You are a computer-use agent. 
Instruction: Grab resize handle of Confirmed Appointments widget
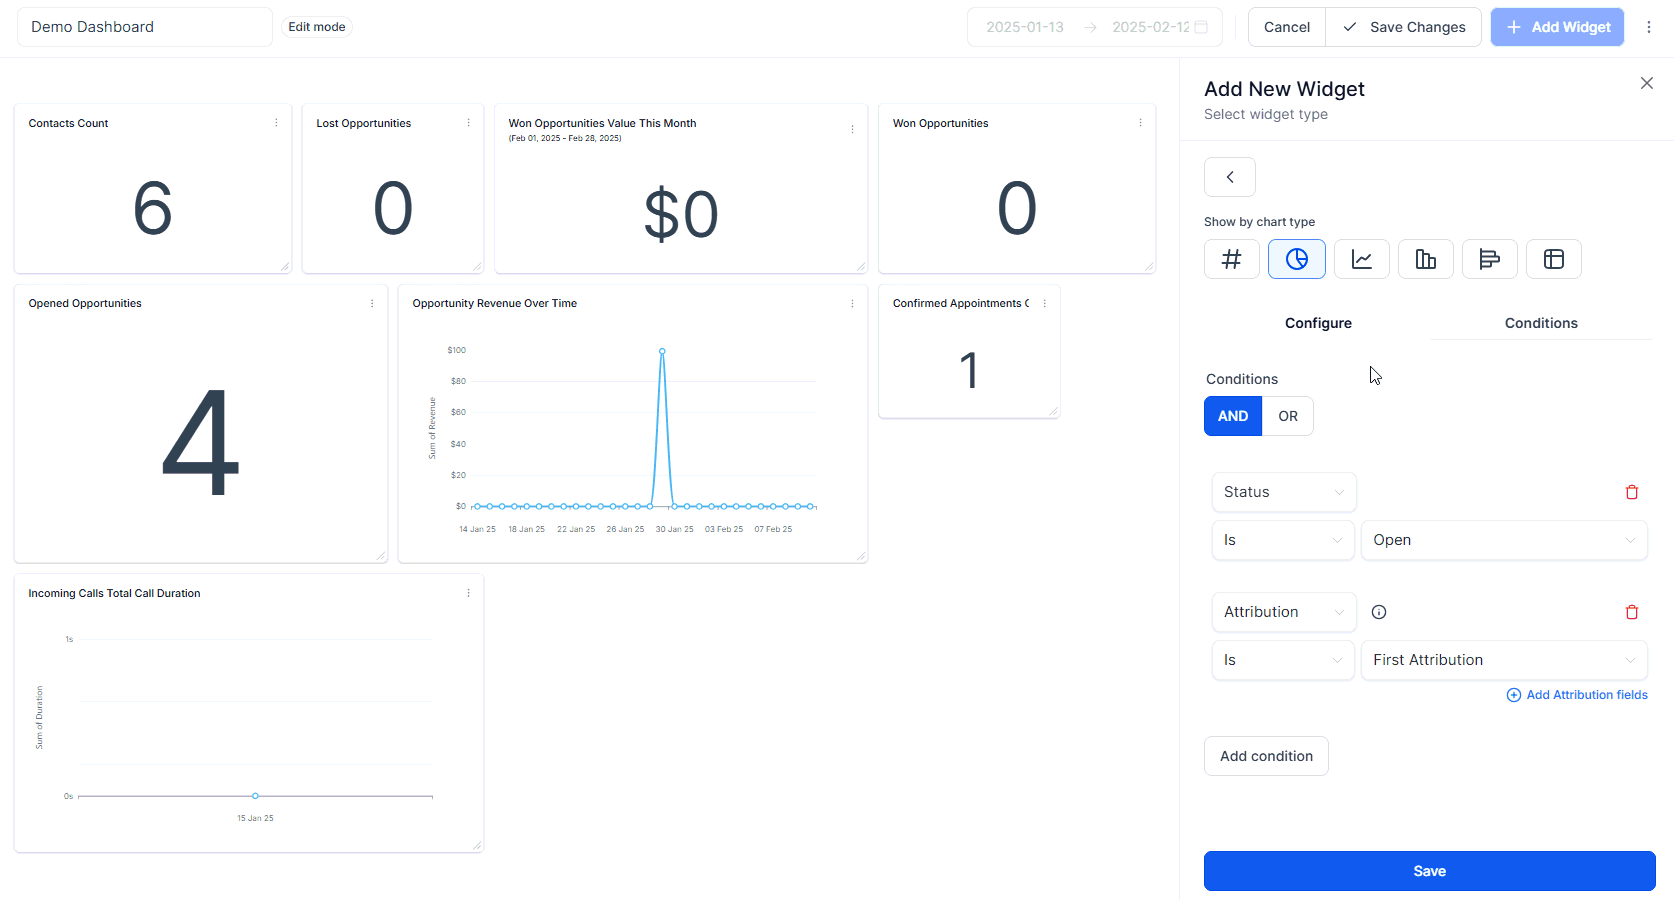1053,411
